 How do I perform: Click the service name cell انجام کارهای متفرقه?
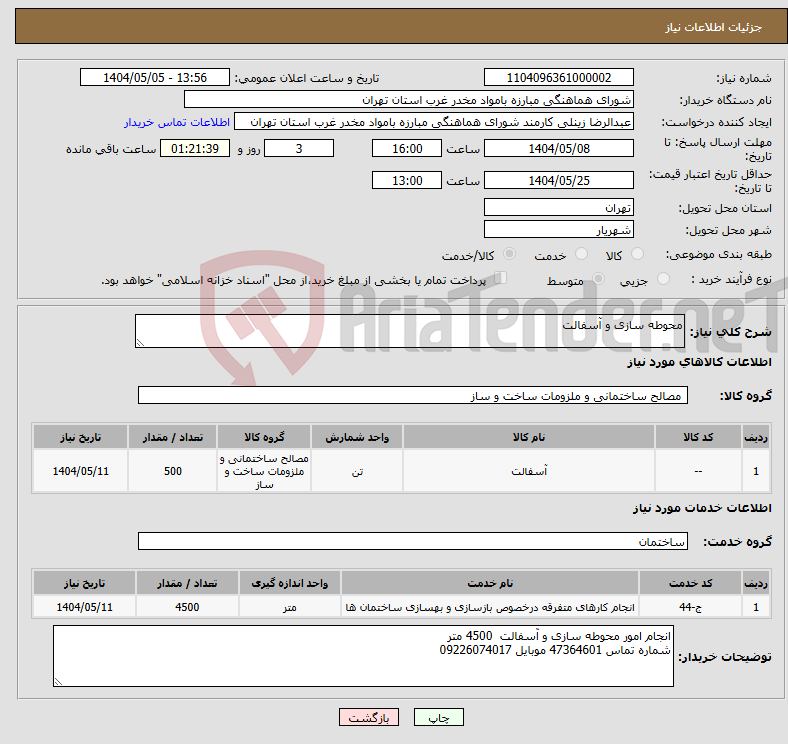(x=490, y=607)
